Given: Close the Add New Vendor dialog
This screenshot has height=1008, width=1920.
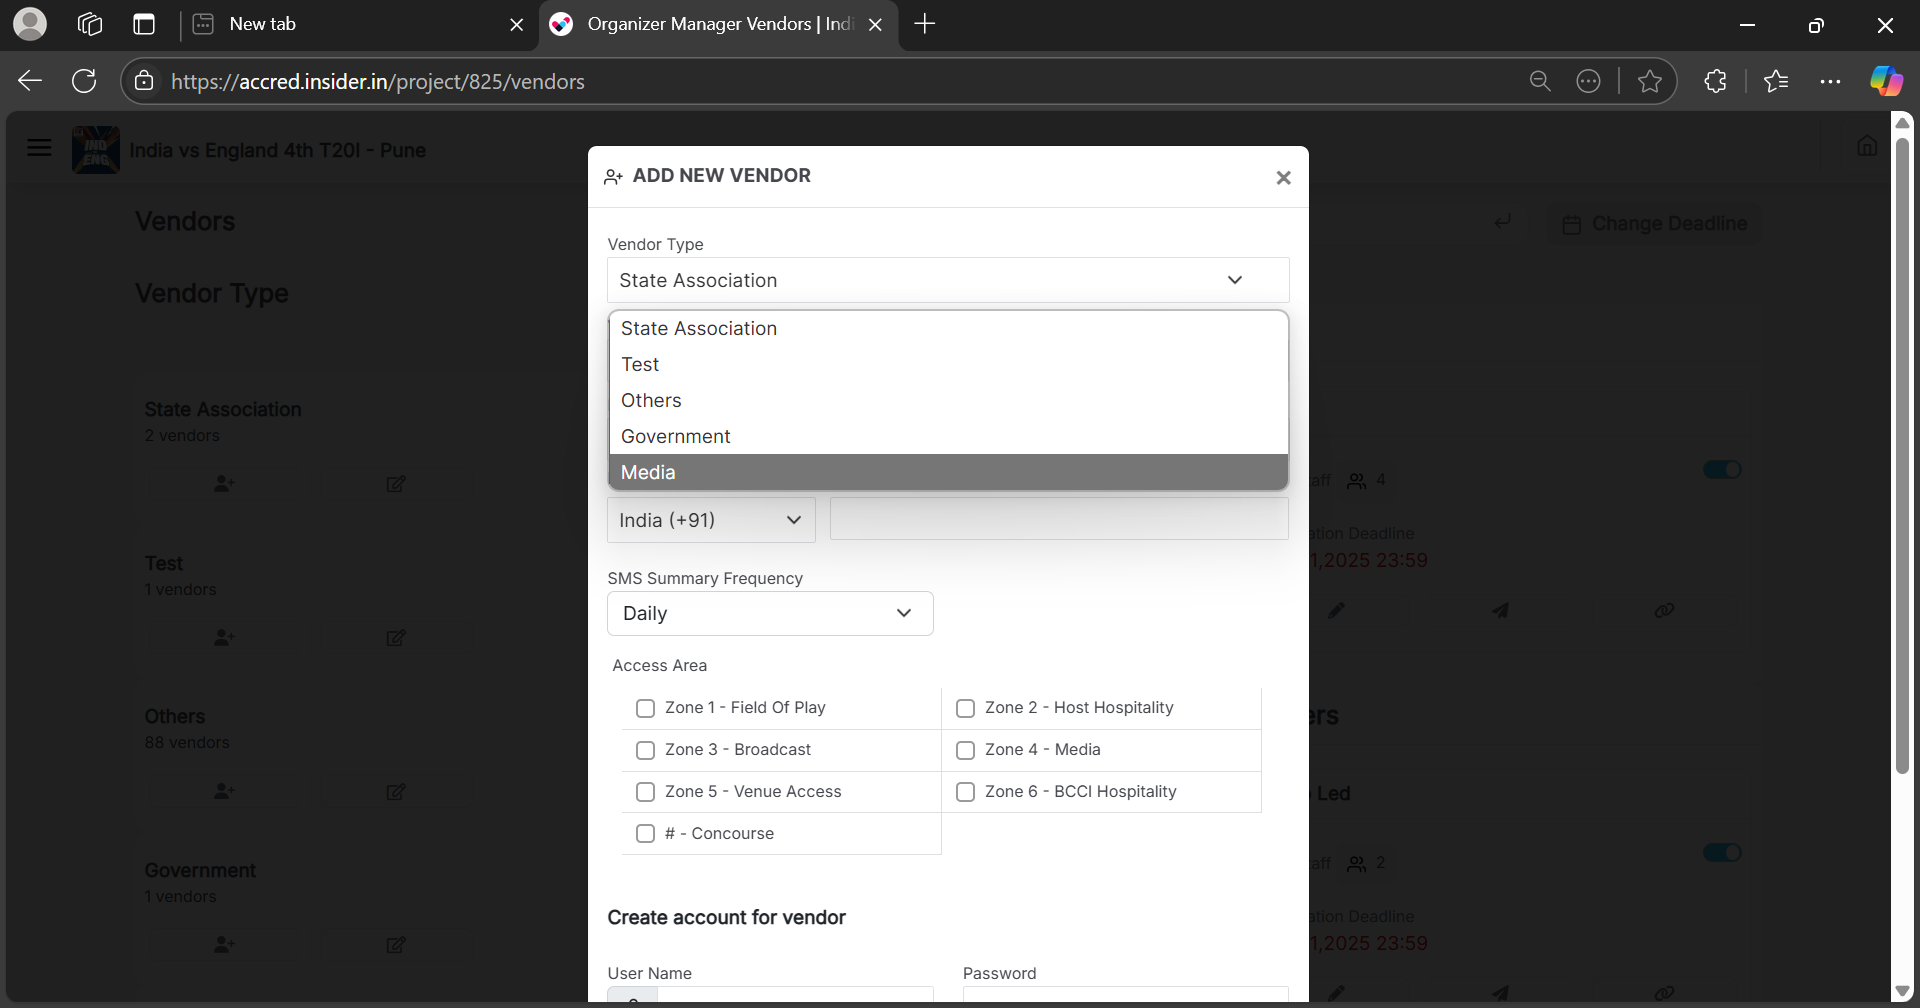Looking at the screenshot, I should click(1283, 178).
